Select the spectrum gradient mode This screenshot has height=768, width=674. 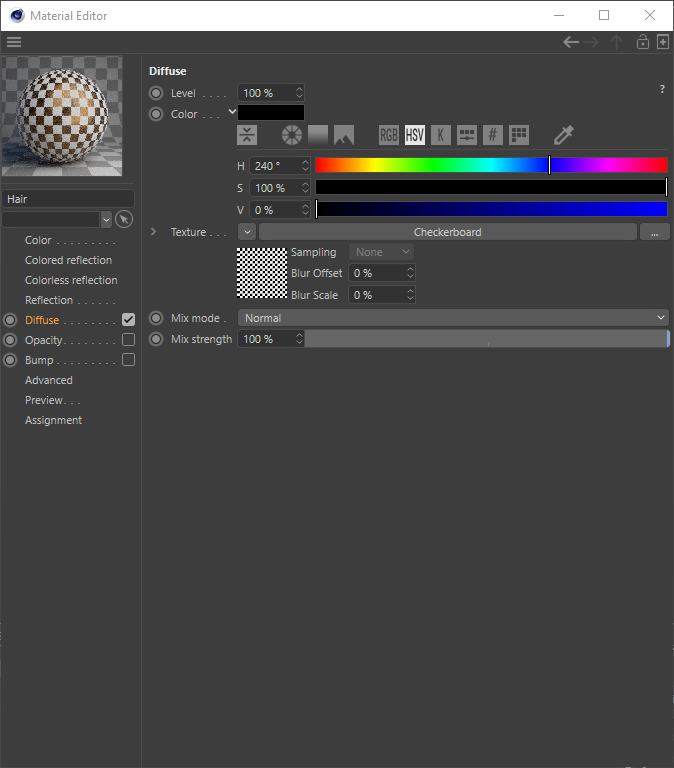point(318,135)
